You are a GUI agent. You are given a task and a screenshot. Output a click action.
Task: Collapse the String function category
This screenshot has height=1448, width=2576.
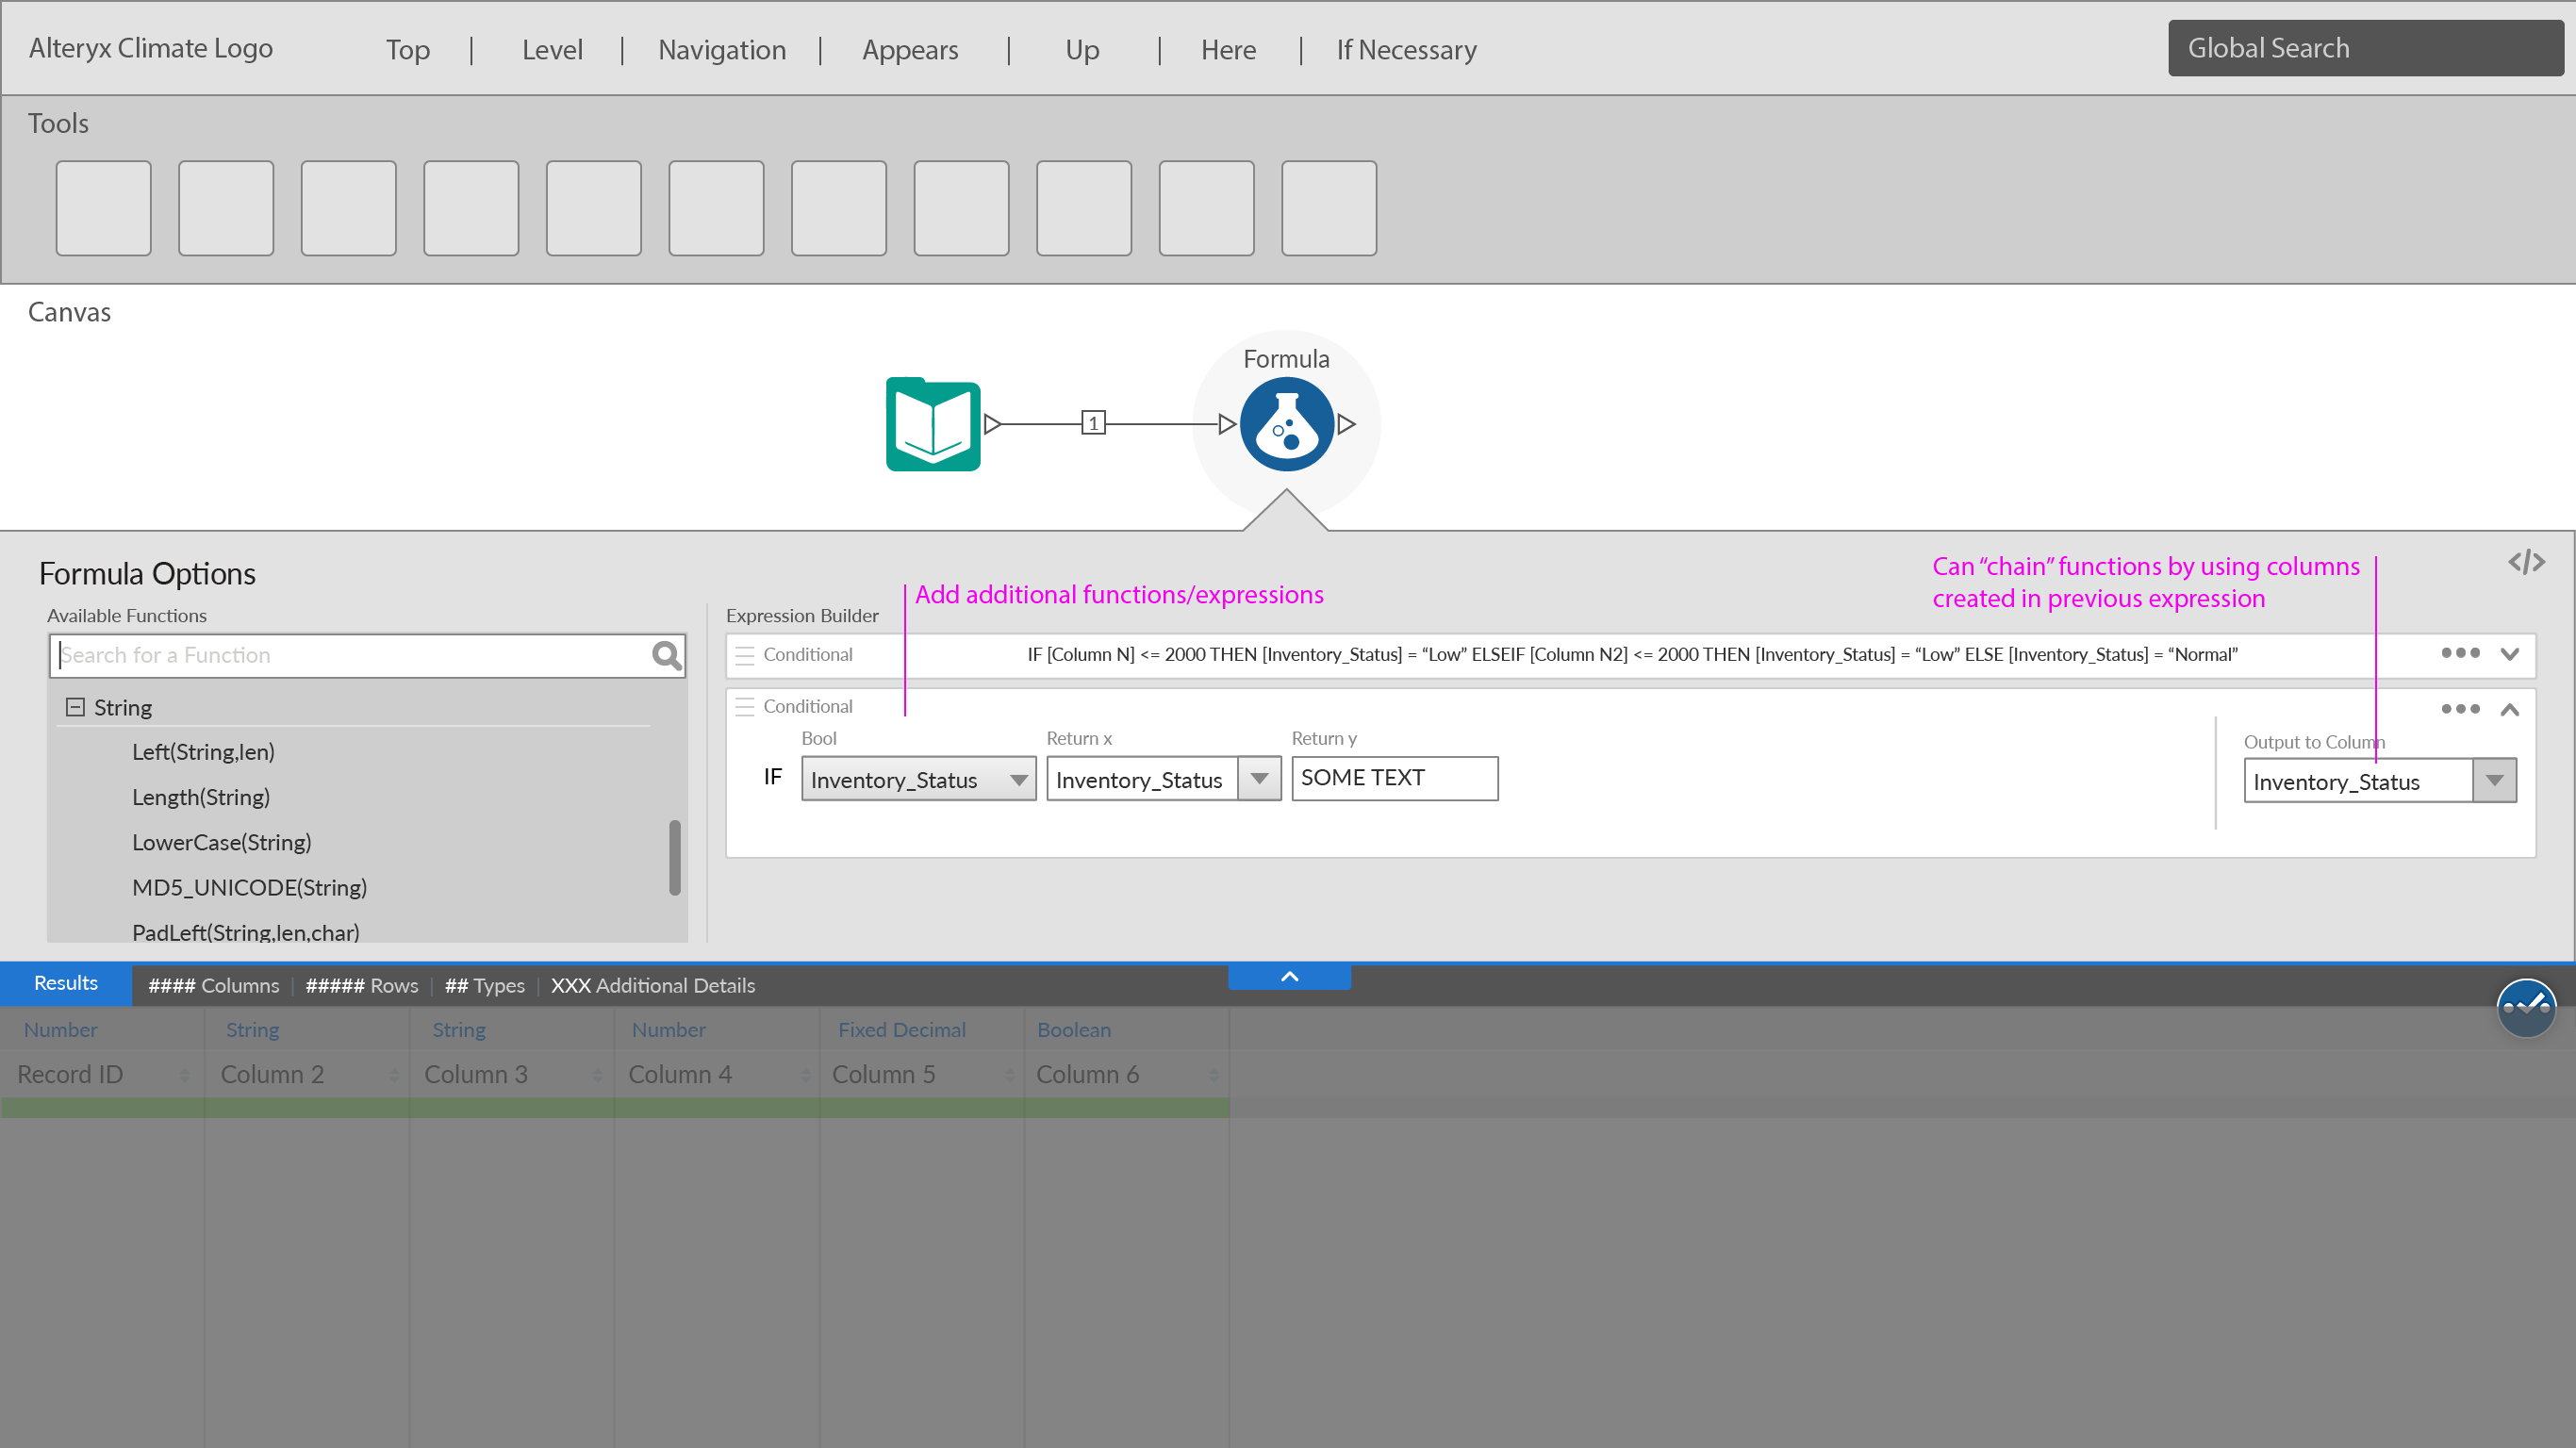point(75,707)
